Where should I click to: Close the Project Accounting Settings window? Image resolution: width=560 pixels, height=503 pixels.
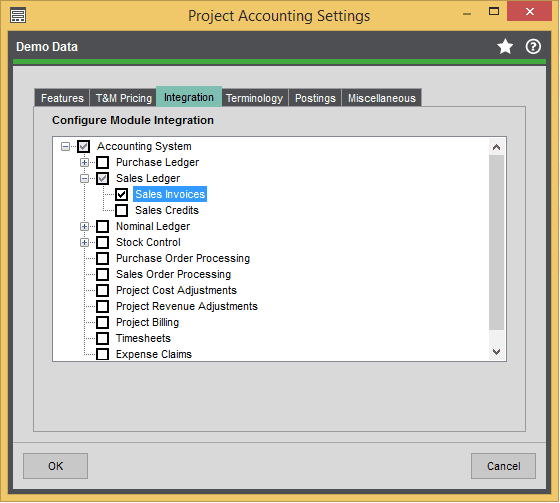point(530,12)
